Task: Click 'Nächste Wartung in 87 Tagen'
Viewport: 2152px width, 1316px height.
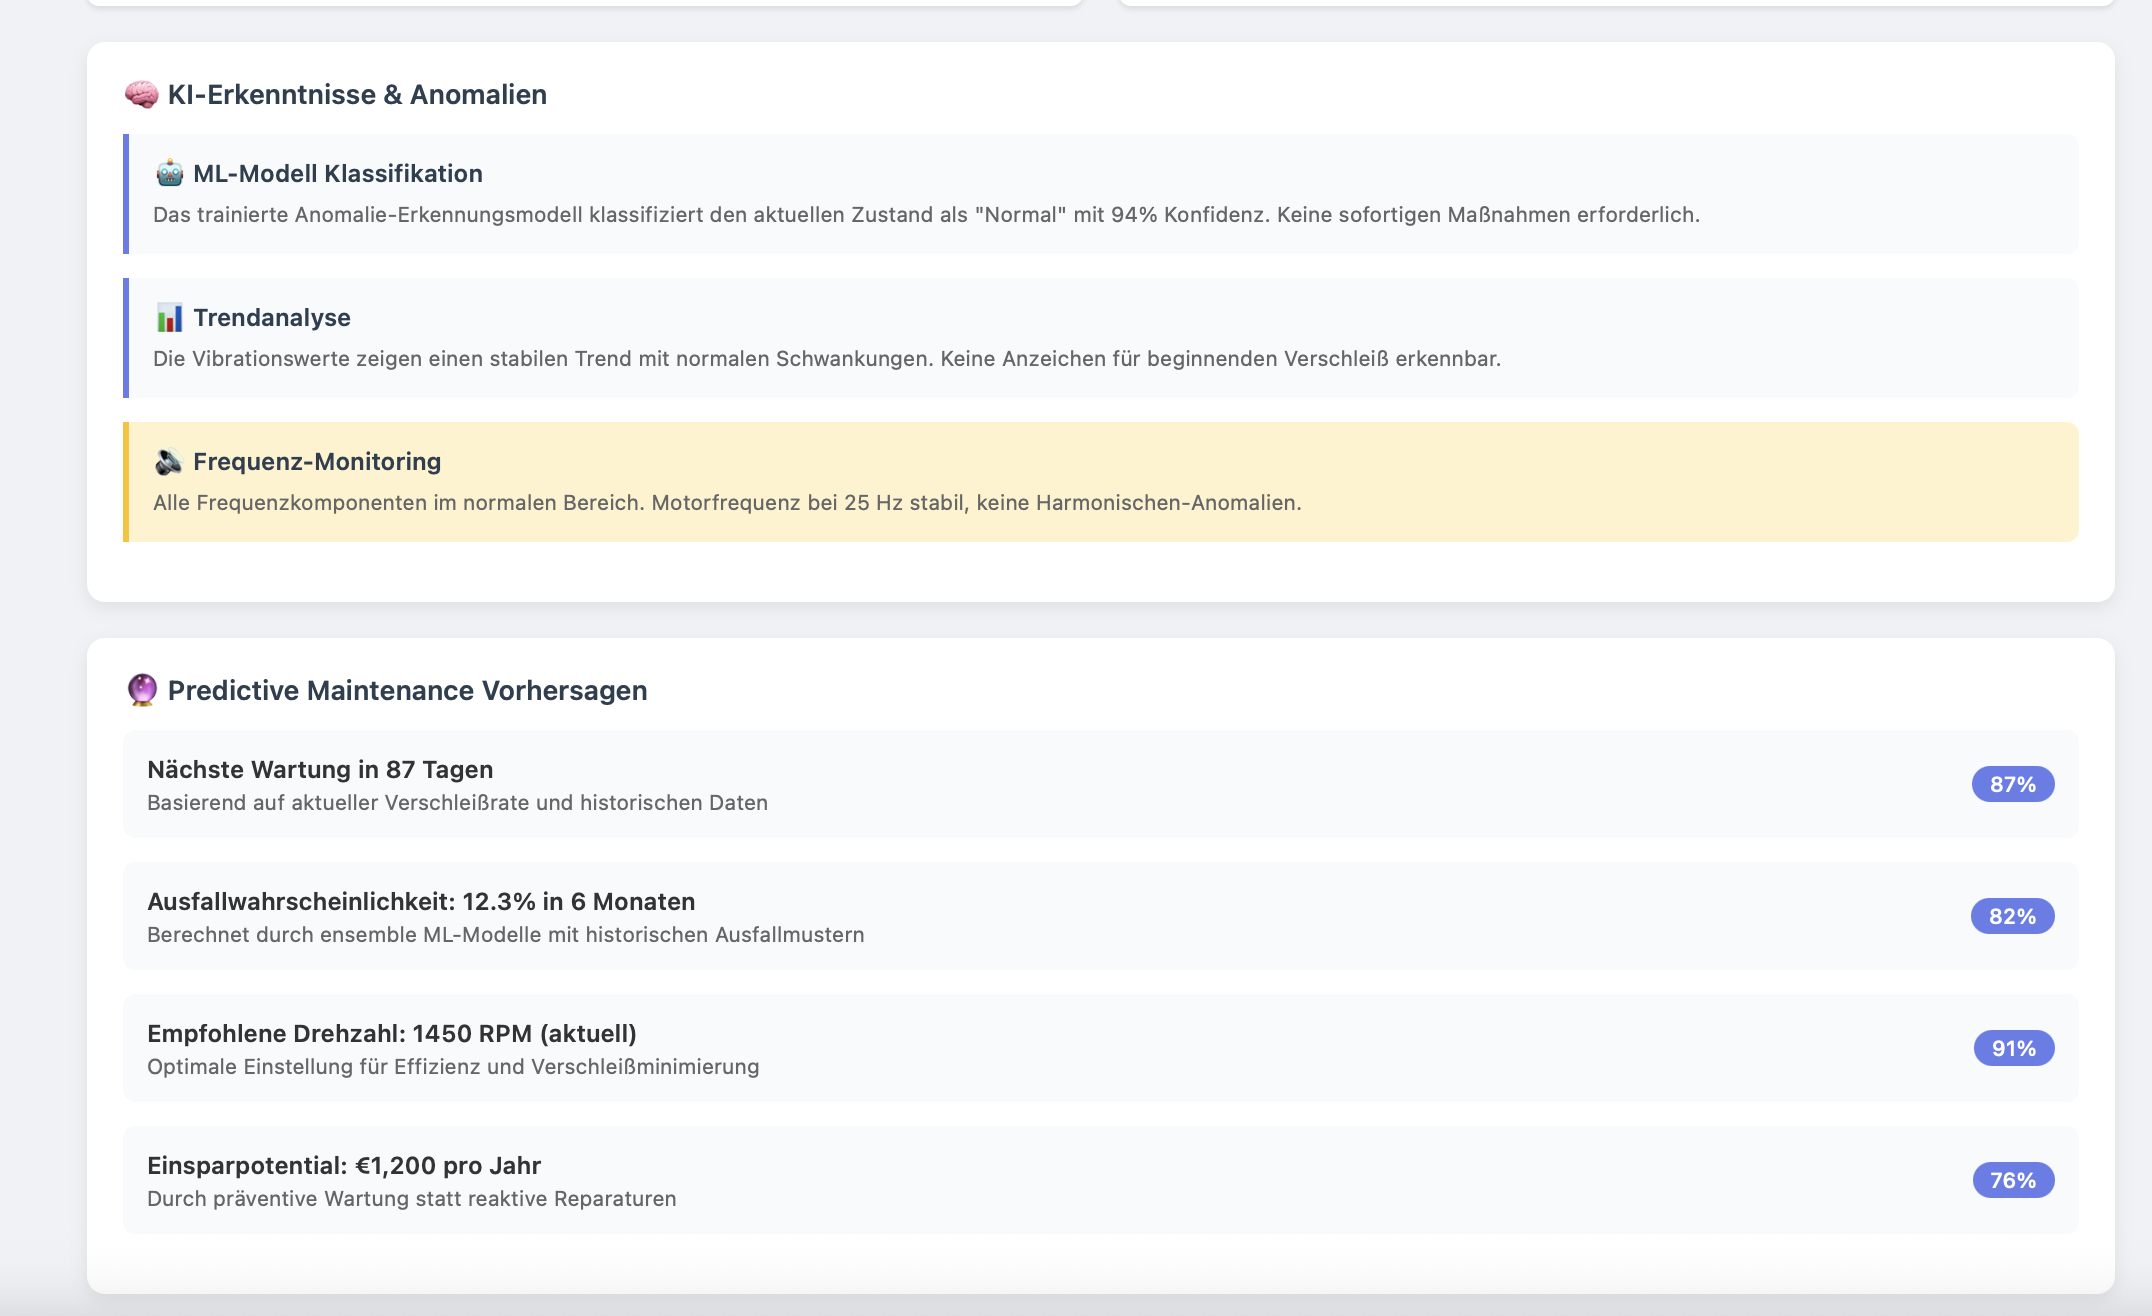Action: [x=320, y=769]
